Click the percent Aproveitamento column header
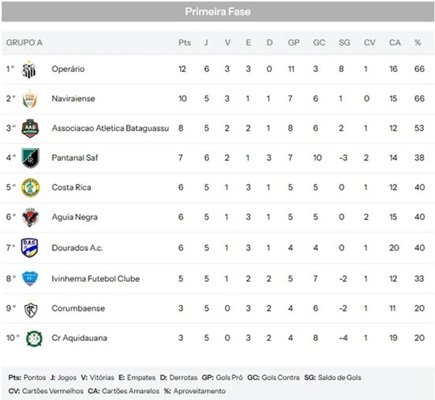This screenshot has height=400, width=435. point(417,43)
